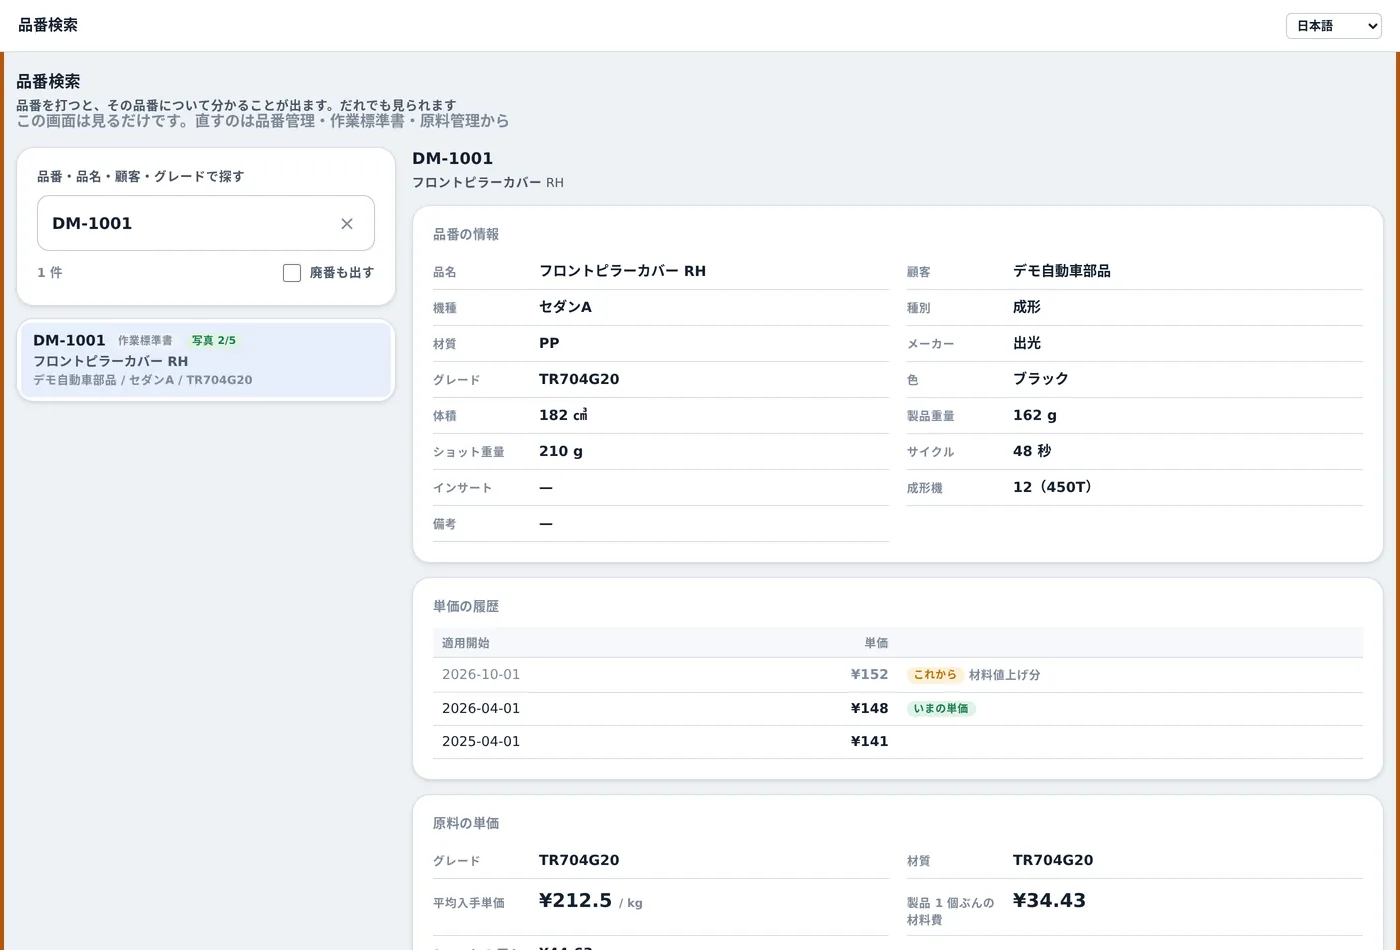Click the 原料の単価 section heading

tap(466, 824)
